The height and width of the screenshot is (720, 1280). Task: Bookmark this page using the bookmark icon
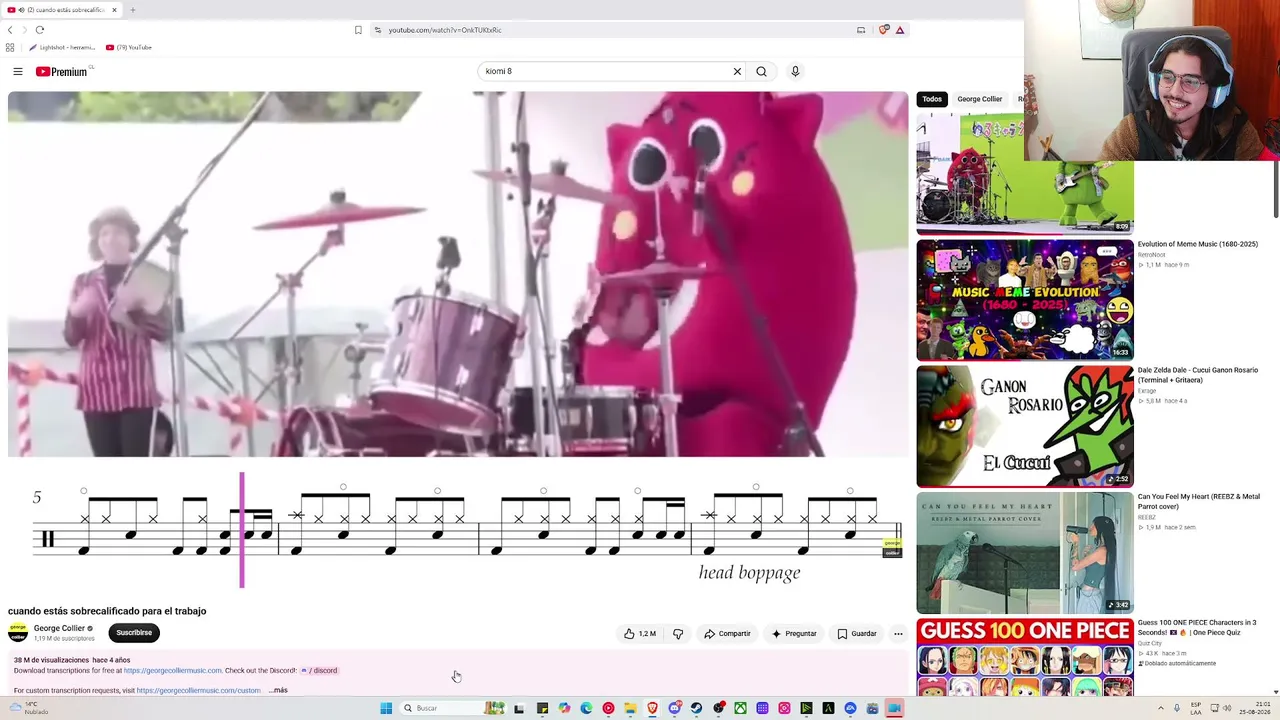[x=358, y=30]
